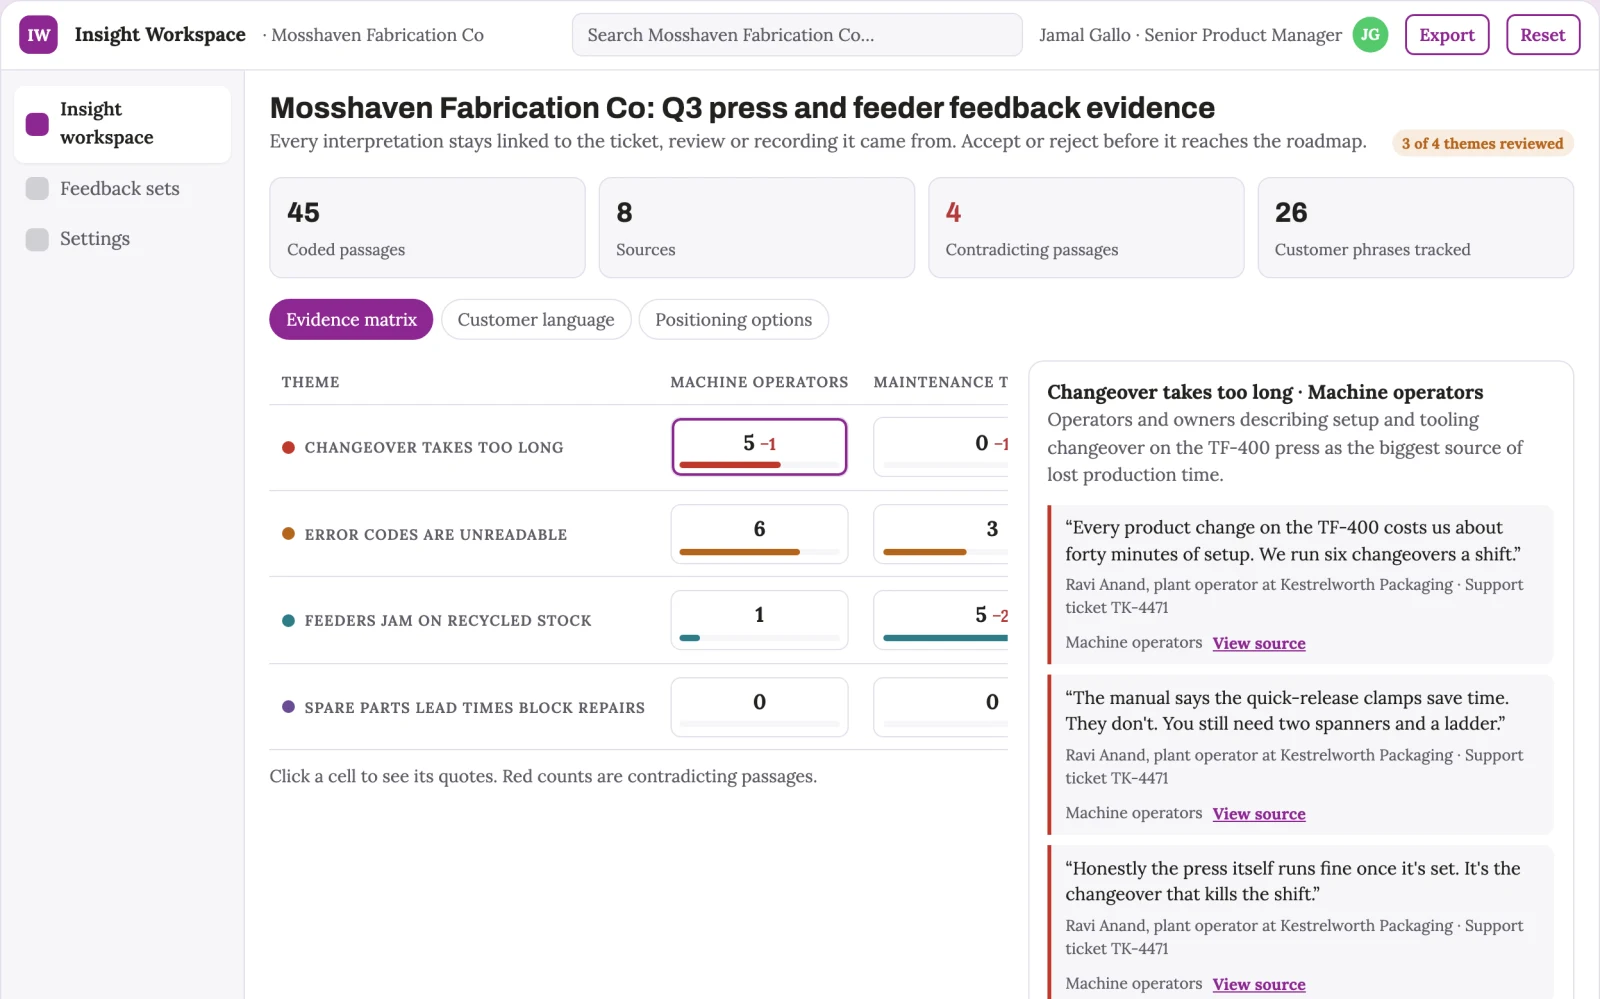
Task: Click the Theme column header
Action: click(x=311, y=382)
